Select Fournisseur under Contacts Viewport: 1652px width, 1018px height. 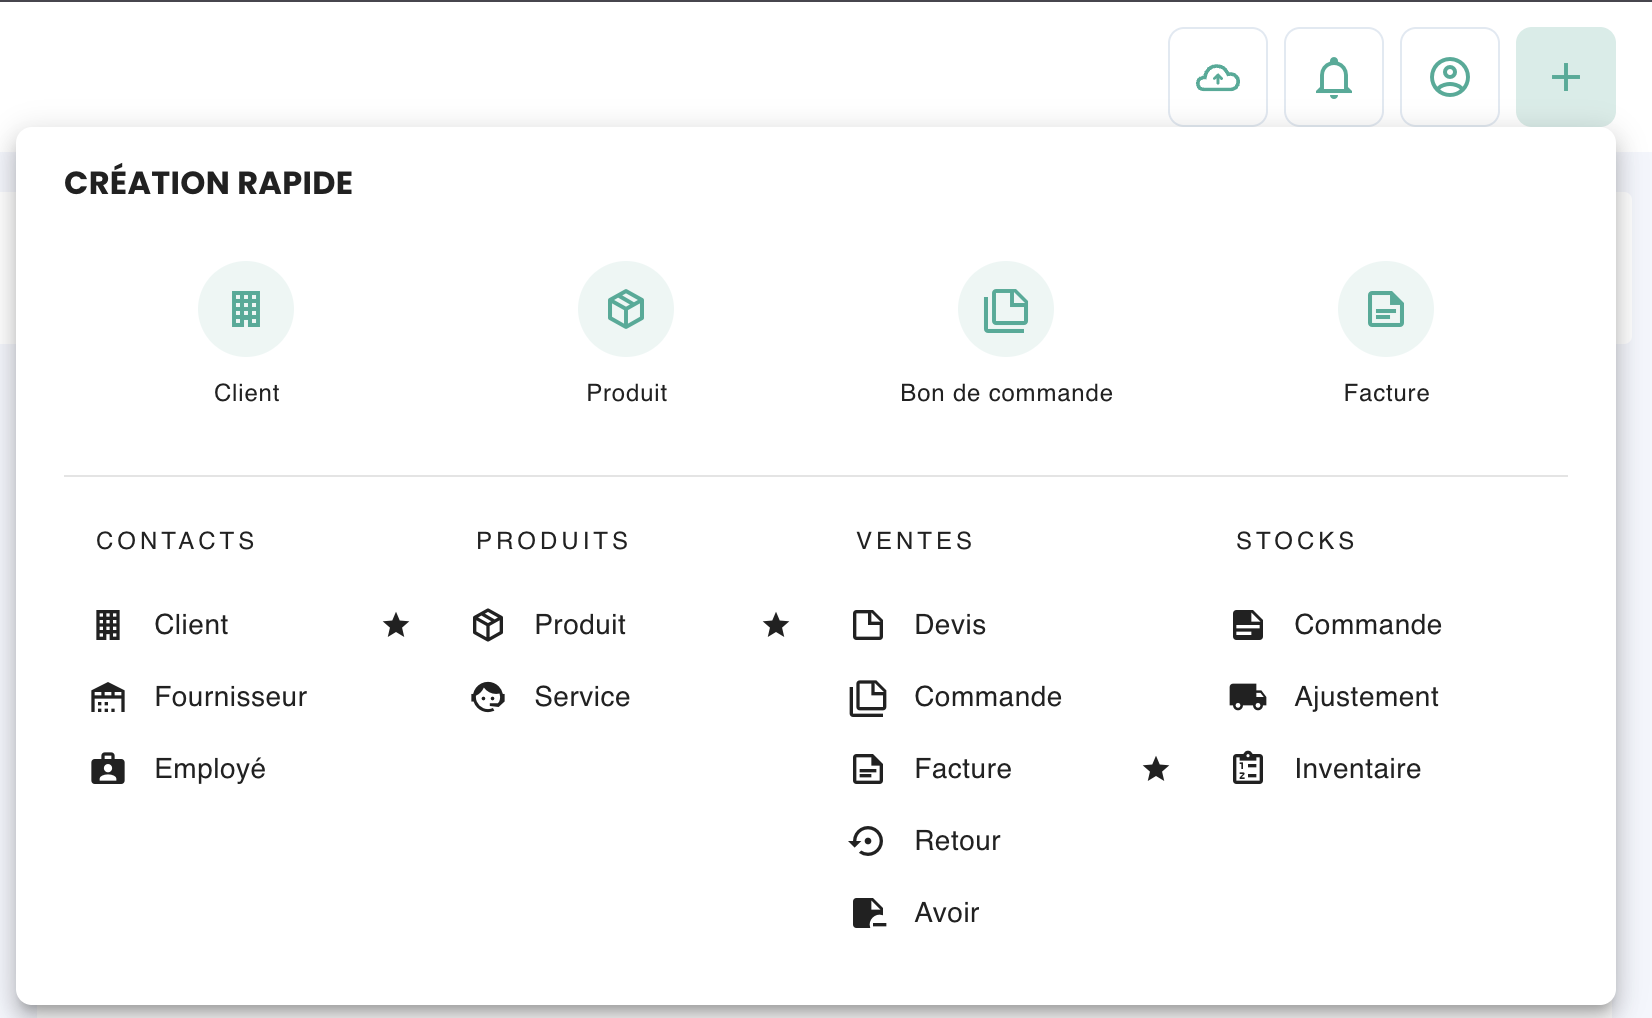point(230,697)
